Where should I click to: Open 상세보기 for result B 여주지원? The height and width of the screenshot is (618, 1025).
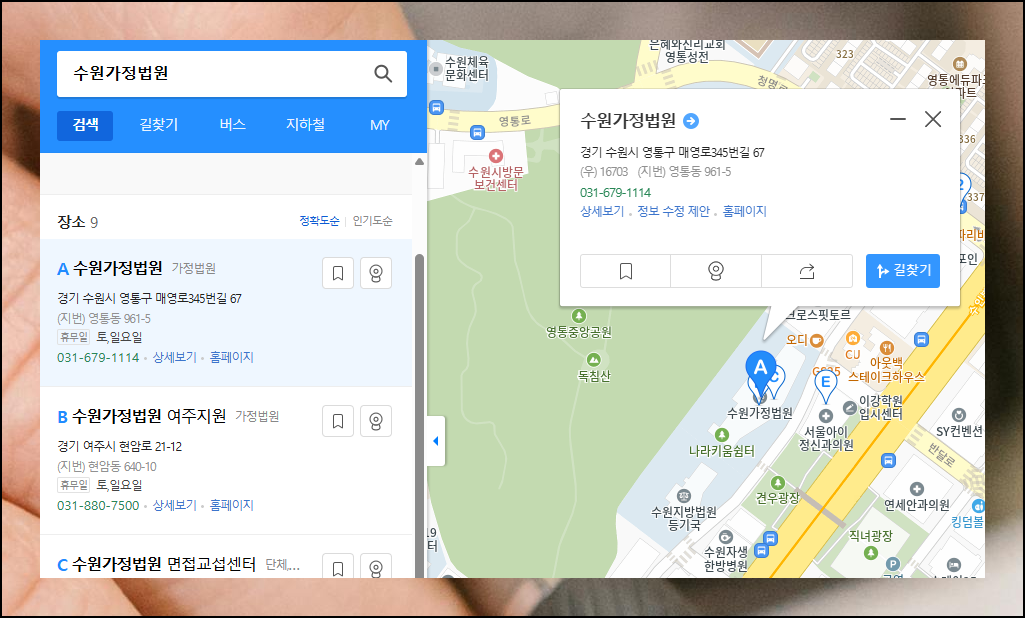pyautogui.click(x=175, y=506)
